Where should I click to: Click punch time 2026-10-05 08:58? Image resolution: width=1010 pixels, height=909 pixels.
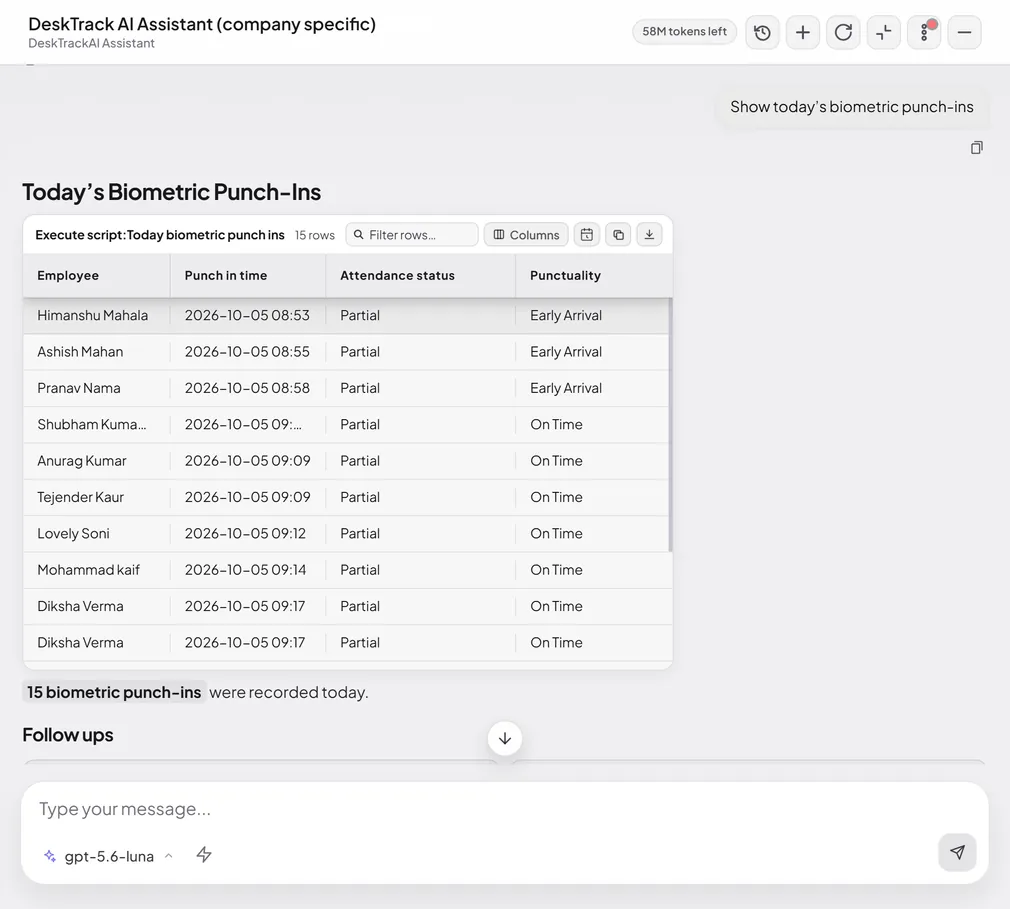point(247,388)
